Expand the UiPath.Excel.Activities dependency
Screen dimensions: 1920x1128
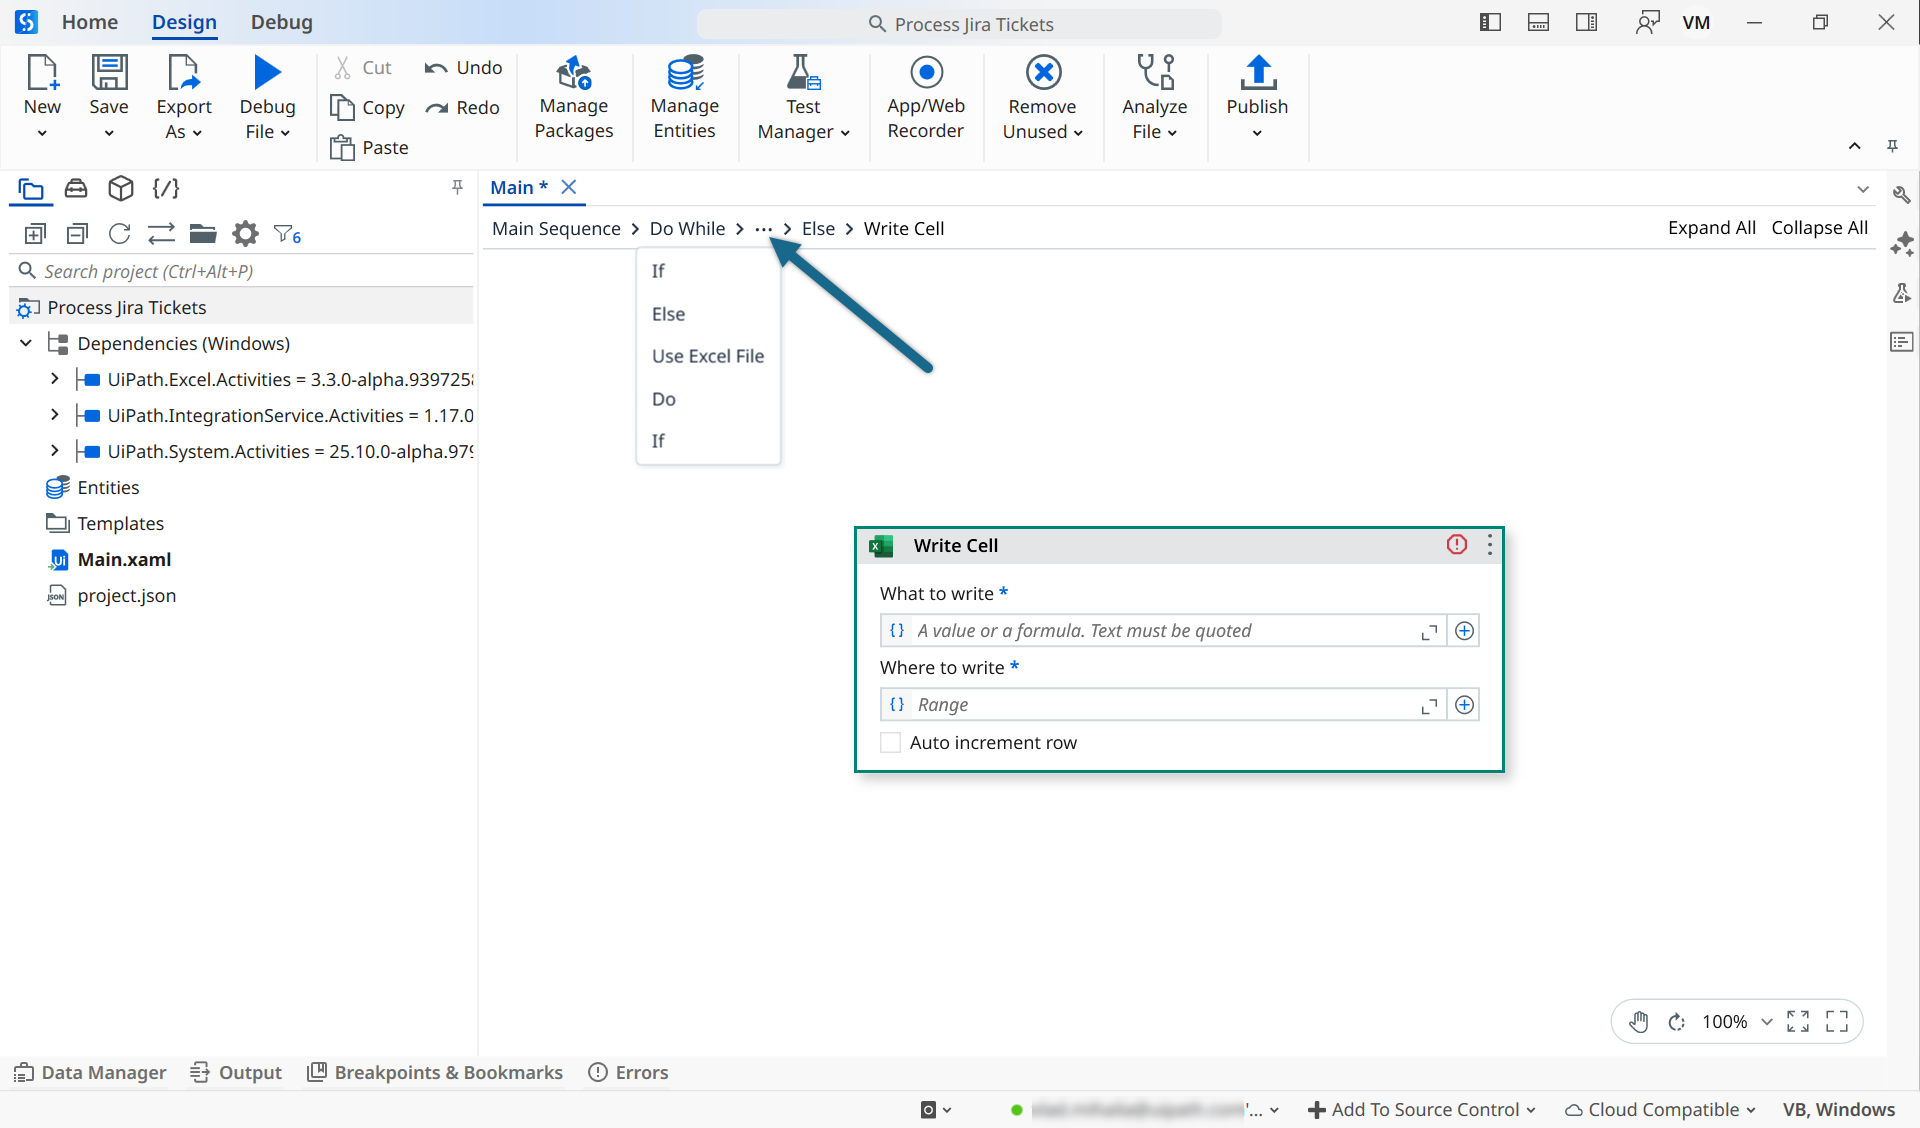pos(55,379)
